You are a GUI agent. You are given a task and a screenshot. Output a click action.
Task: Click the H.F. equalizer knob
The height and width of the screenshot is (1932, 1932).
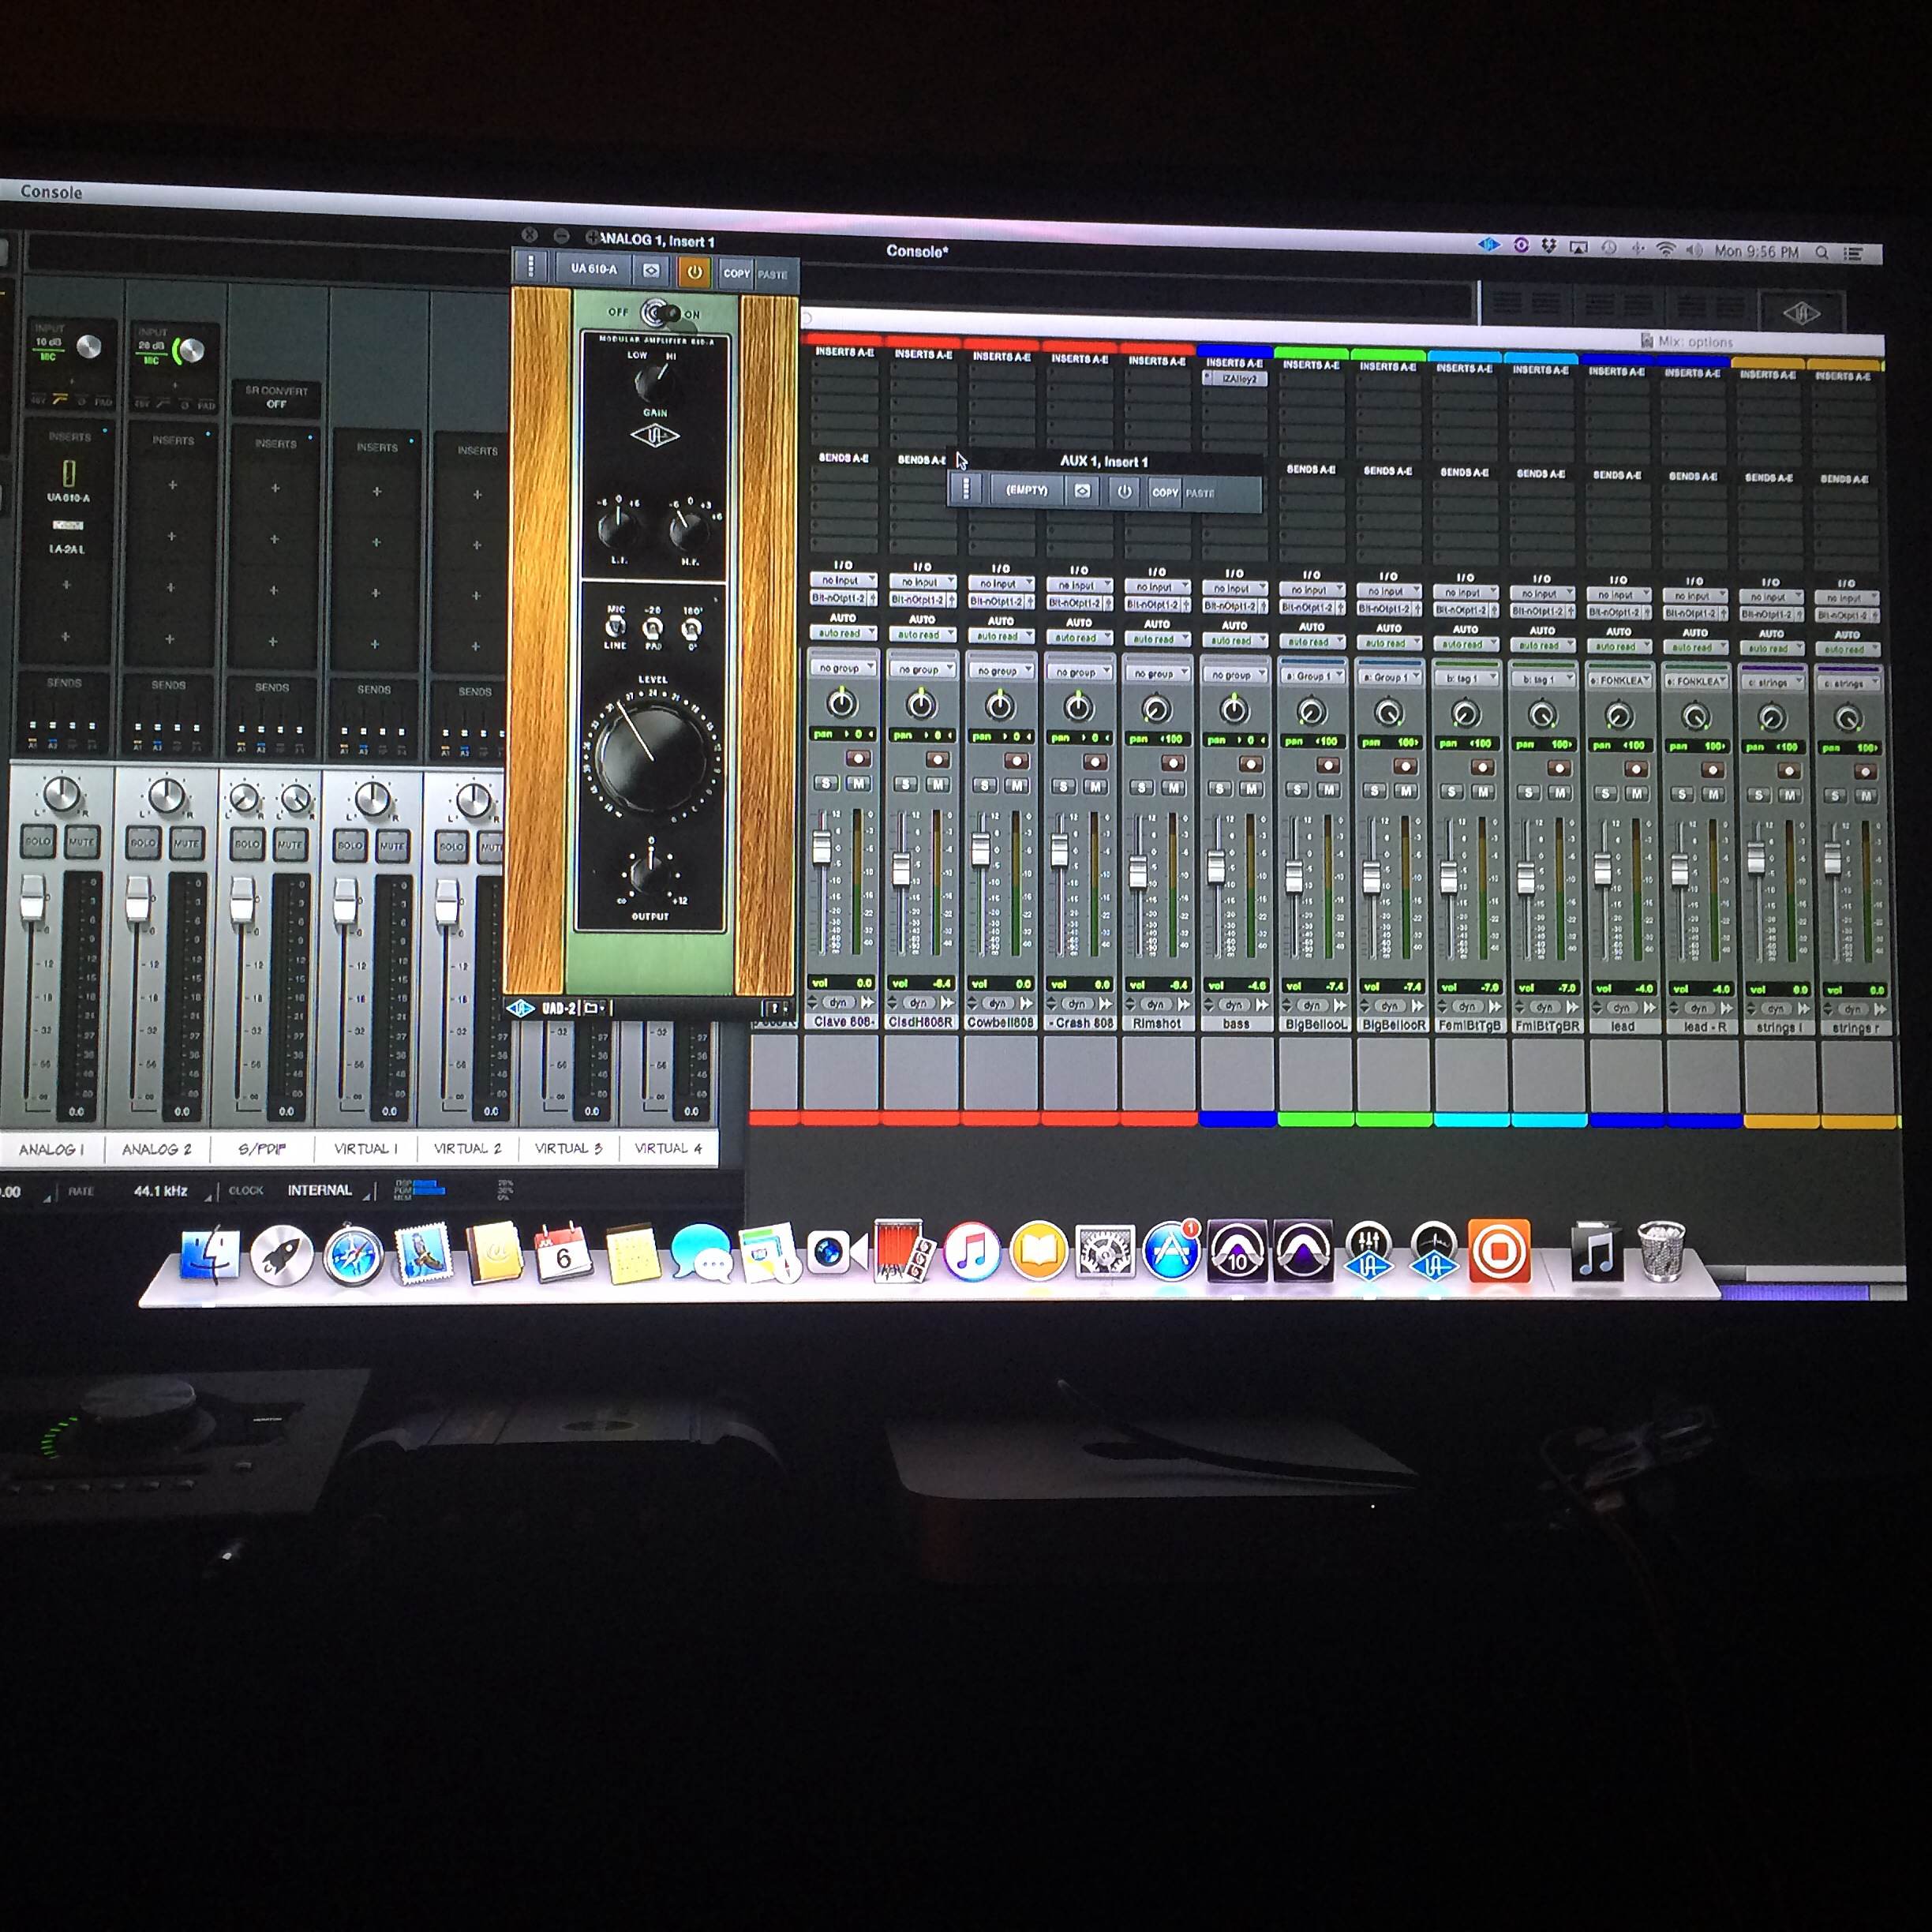[689, 530]
